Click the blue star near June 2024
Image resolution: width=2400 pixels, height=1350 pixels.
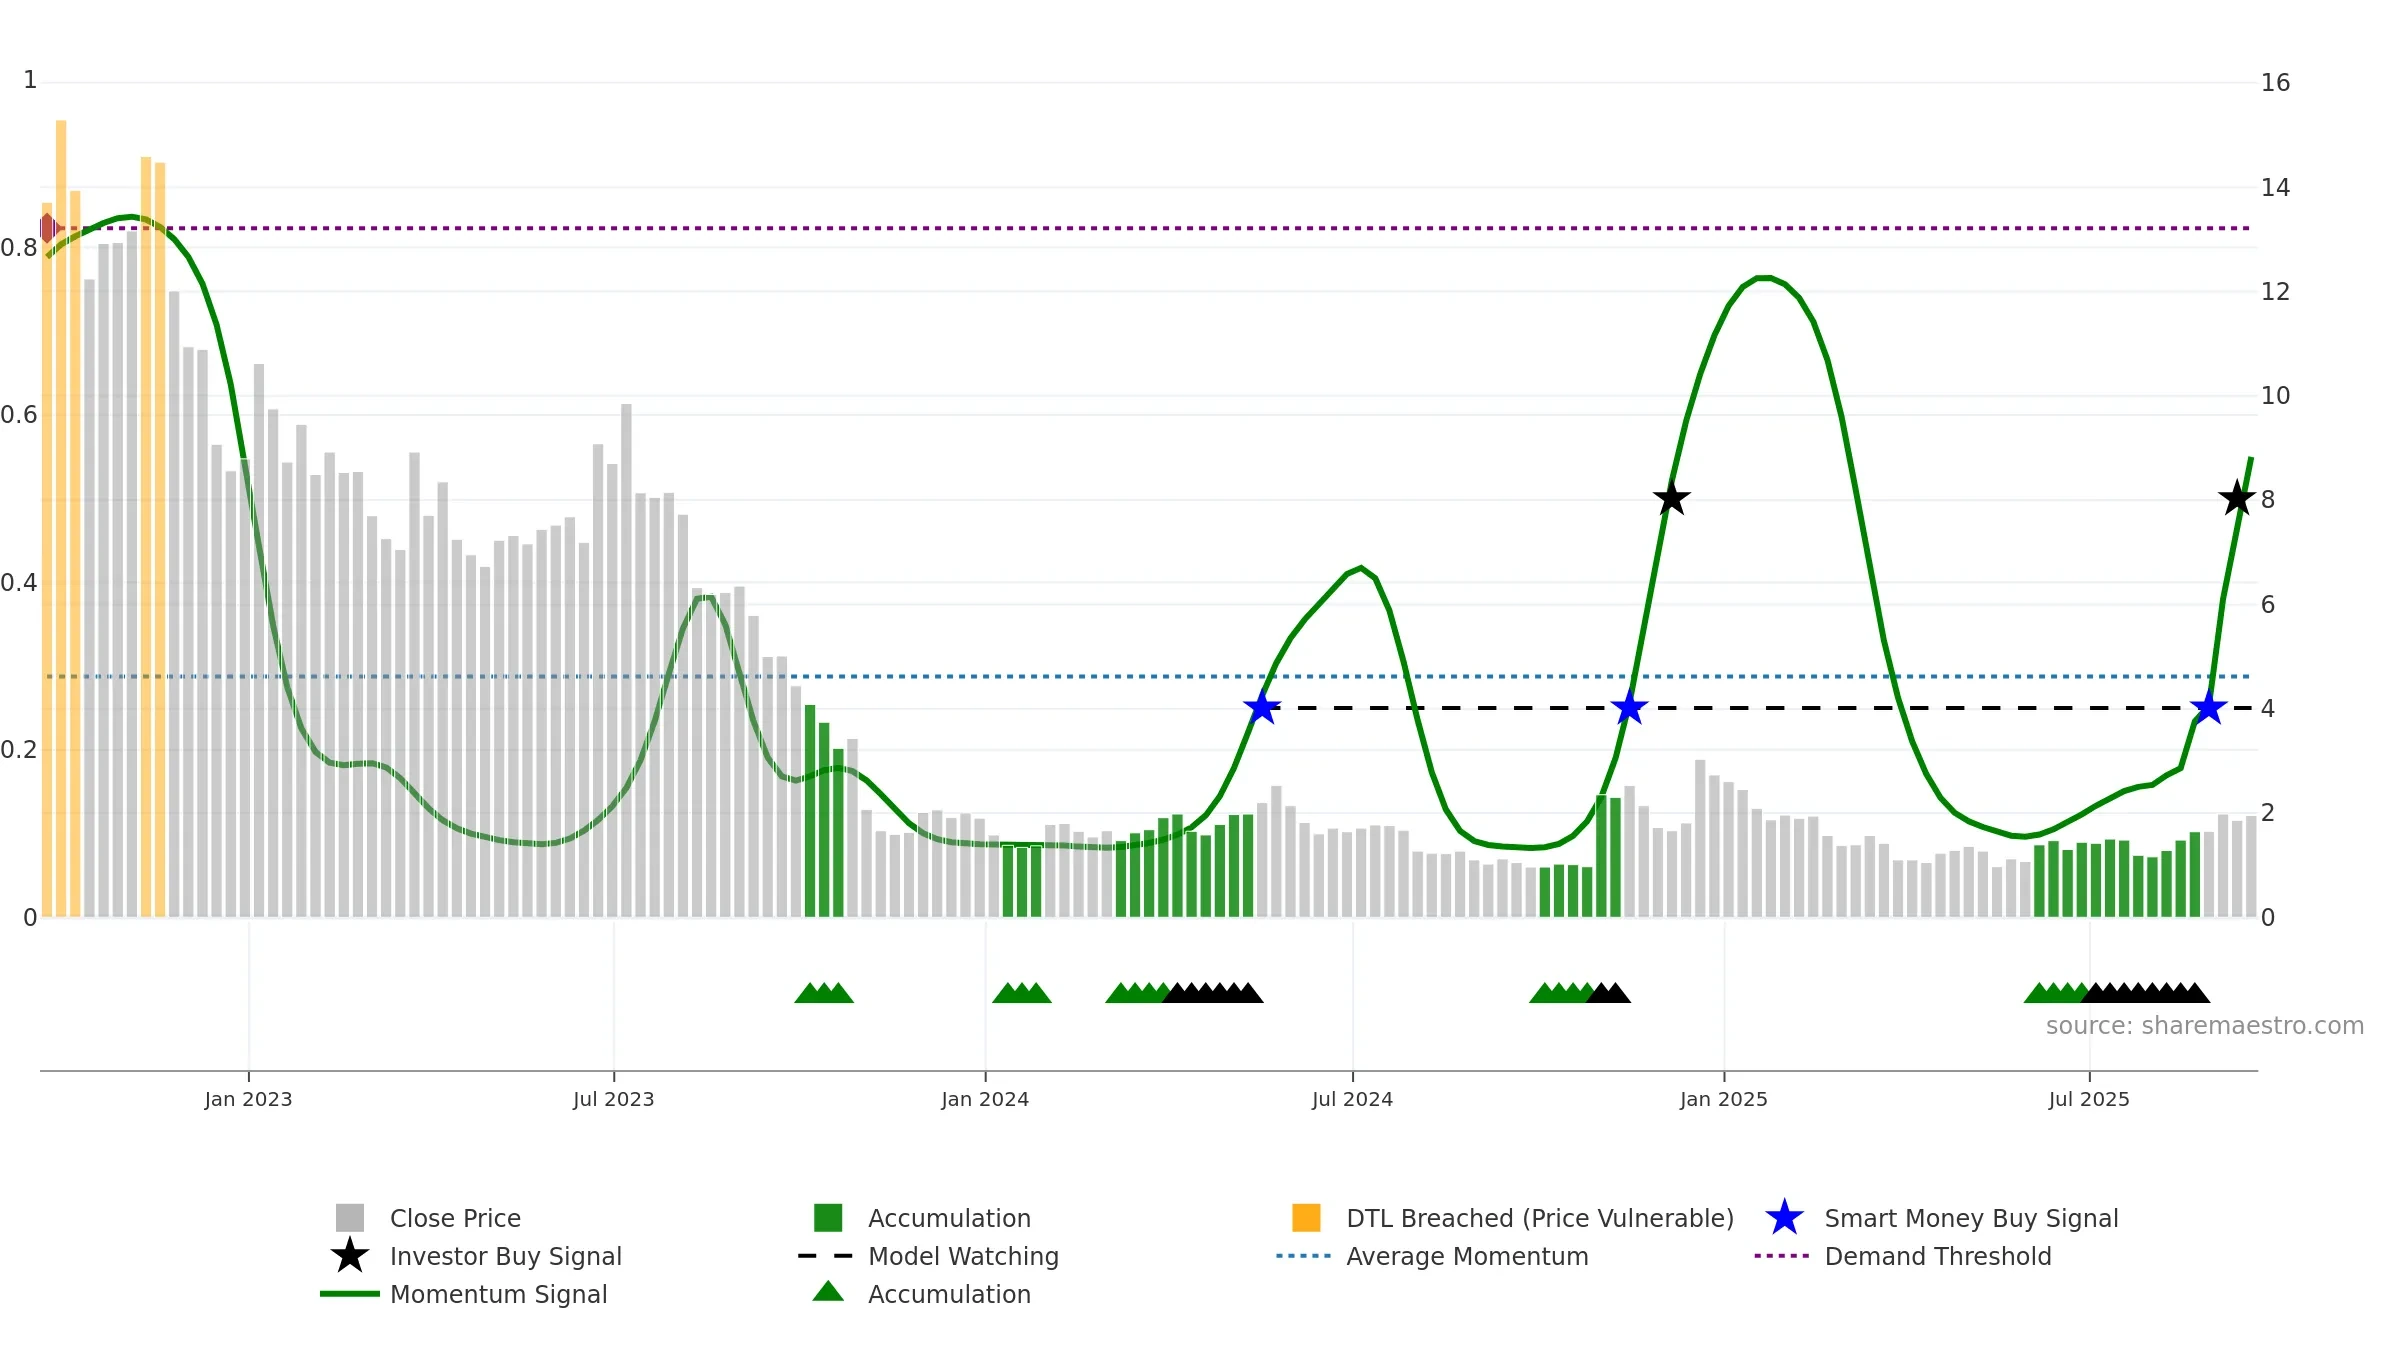pos(1262,707)
